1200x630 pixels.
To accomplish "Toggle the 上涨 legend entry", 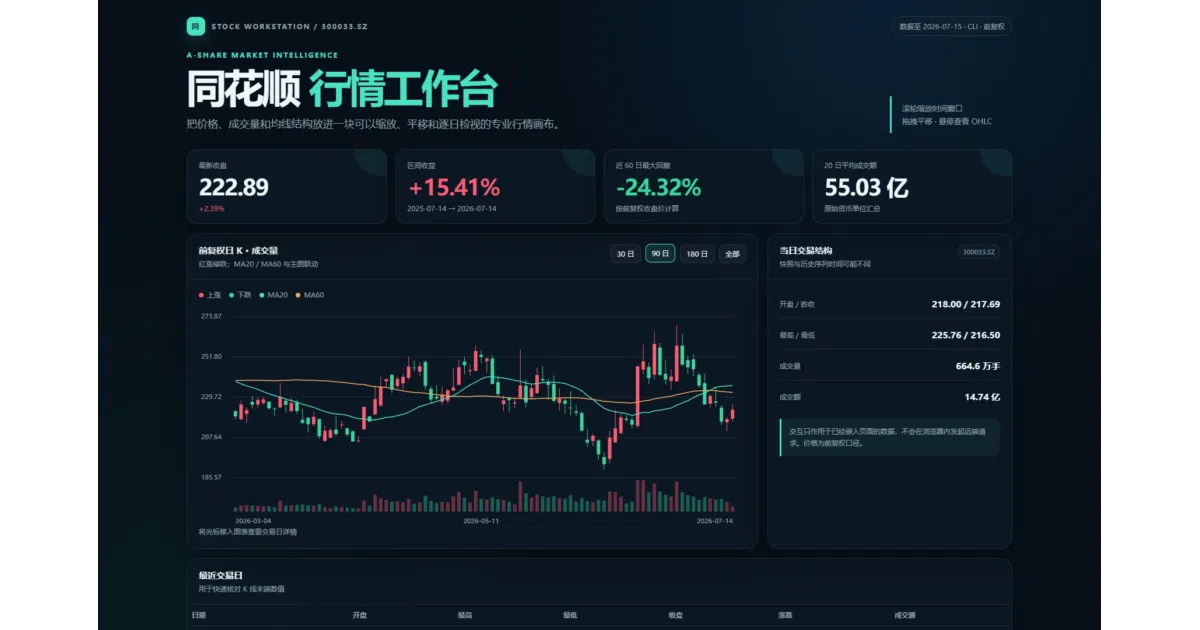I will (x=210, y=295).
